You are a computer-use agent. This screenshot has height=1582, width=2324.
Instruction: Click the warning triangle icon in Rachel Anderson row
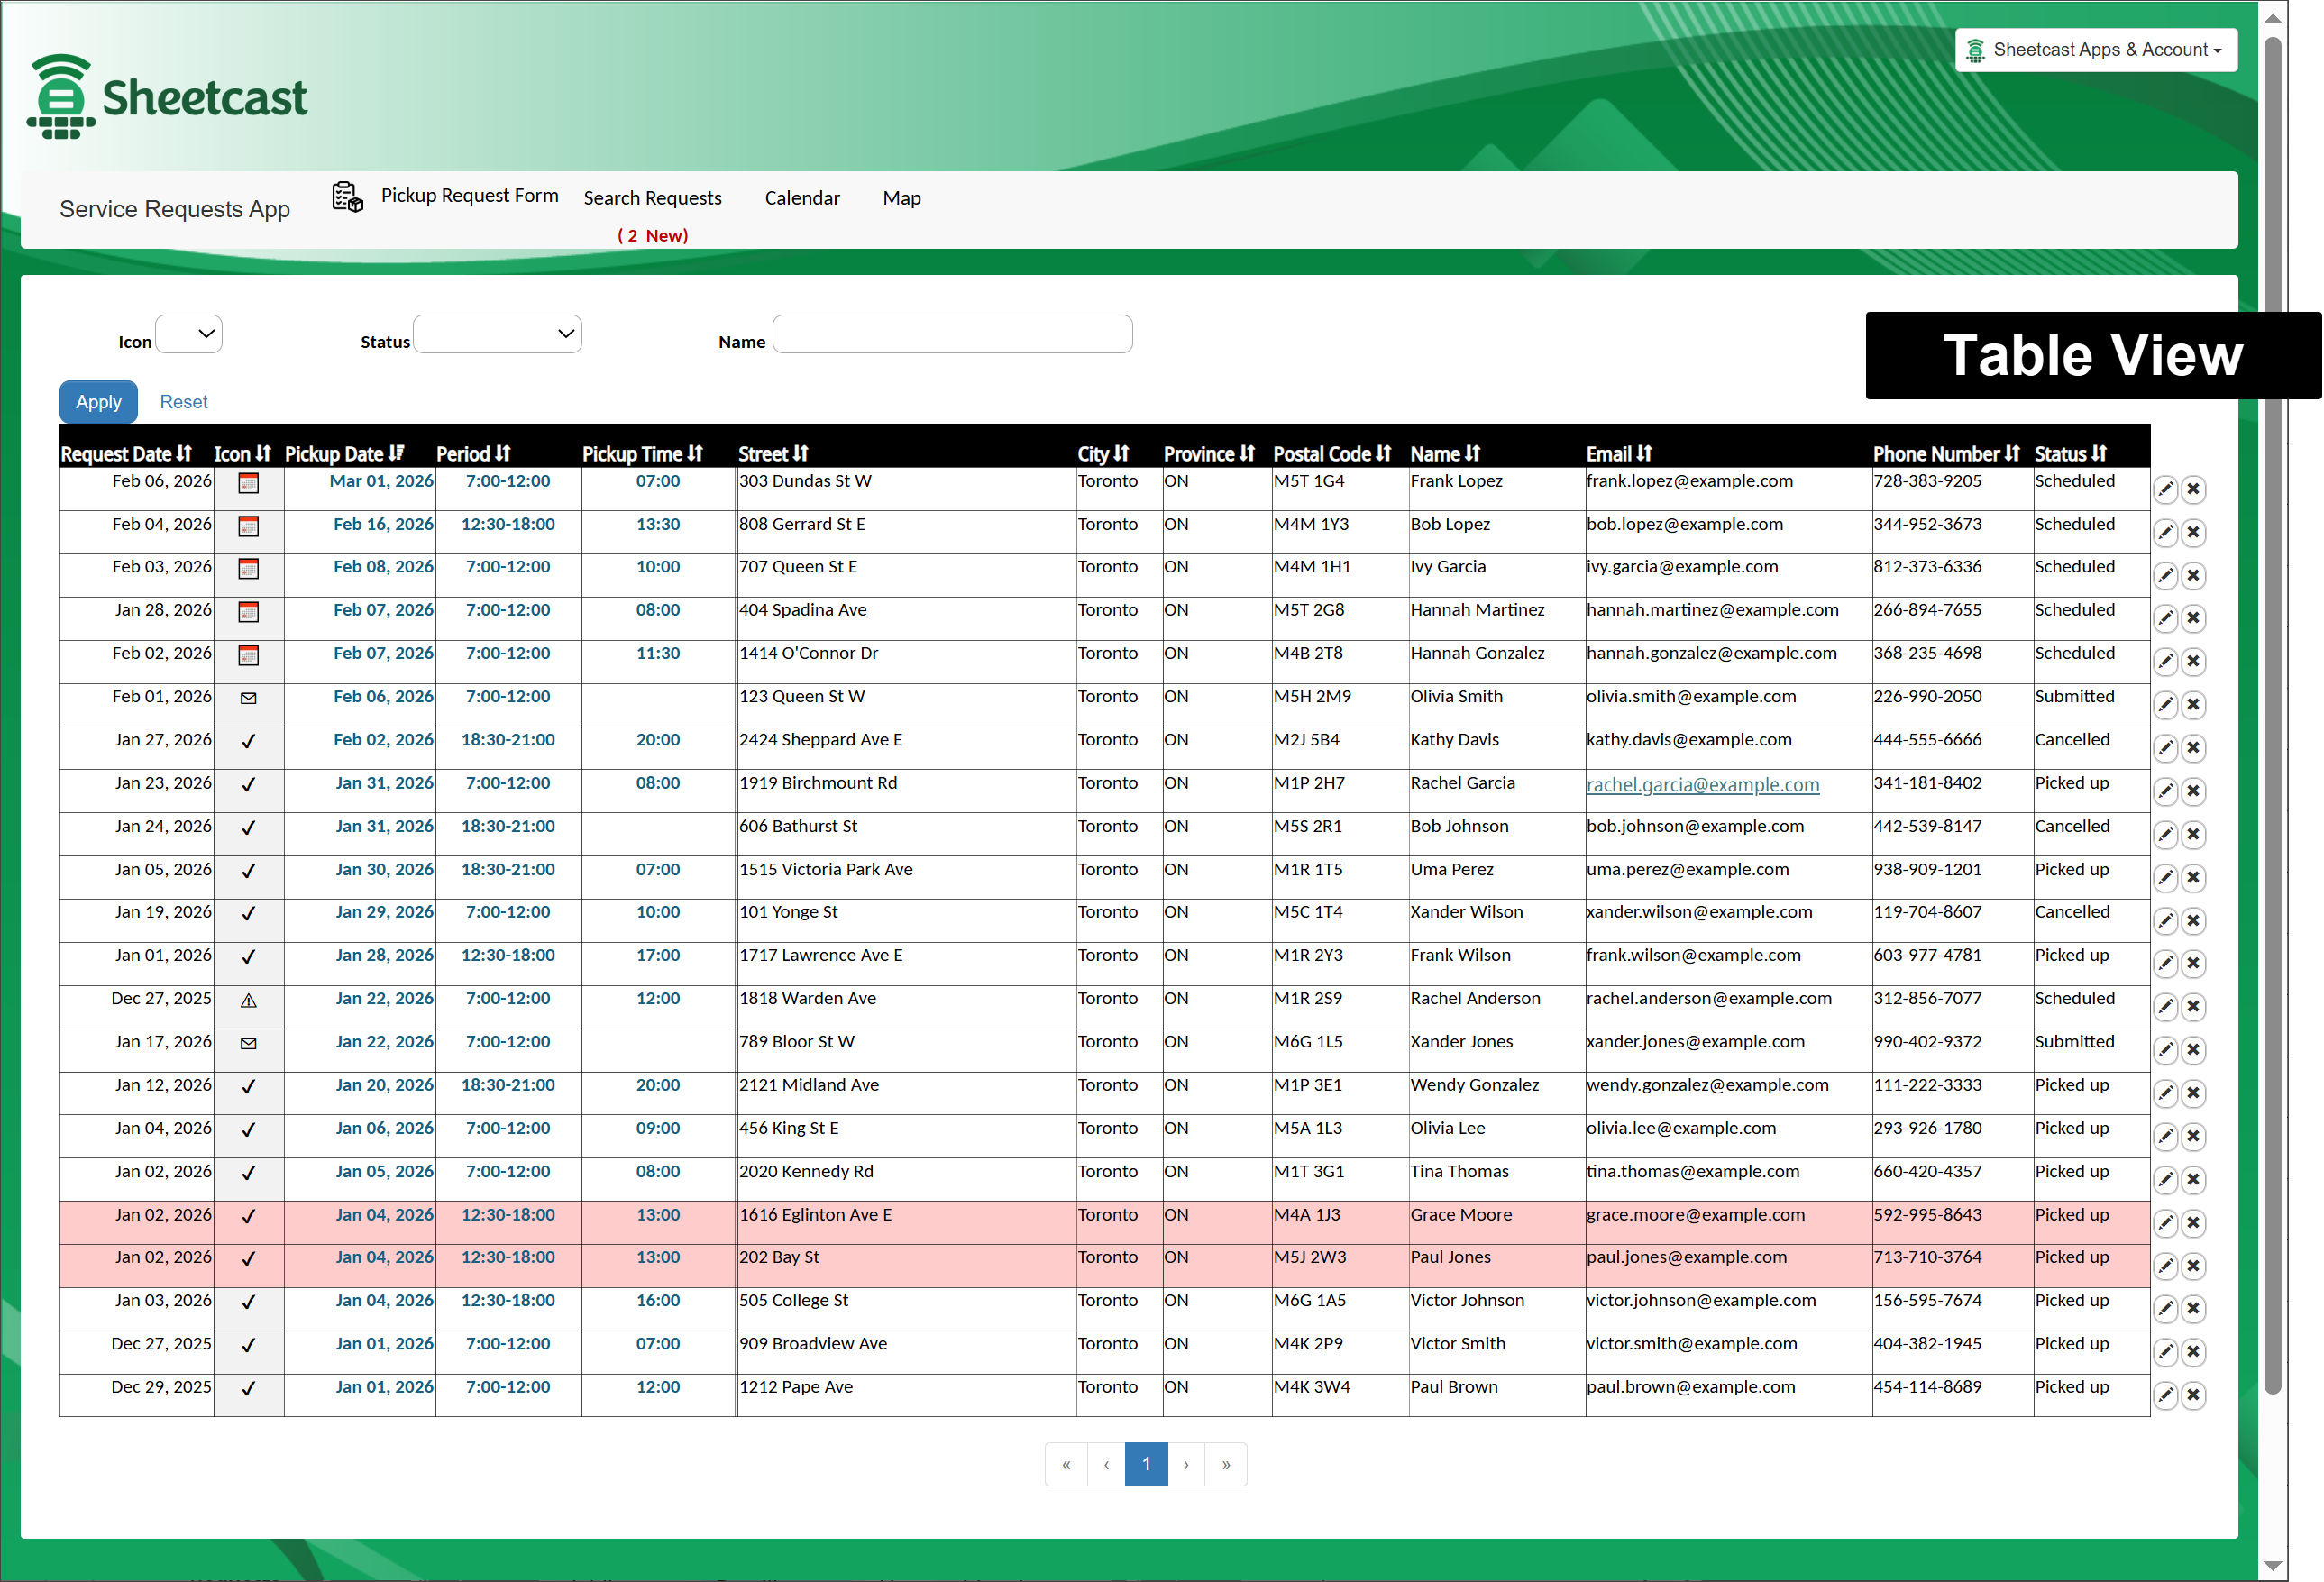249,1000
